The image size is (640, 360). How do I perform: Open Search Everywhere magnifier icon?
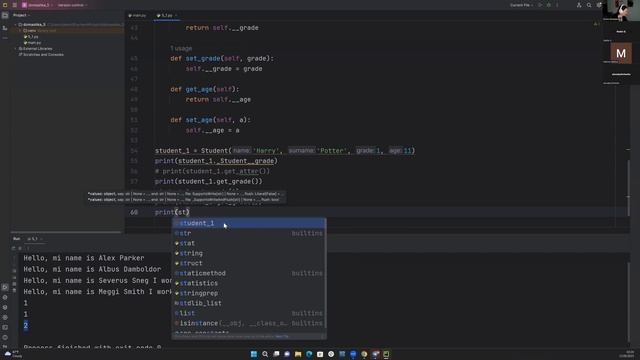[589, 5]
